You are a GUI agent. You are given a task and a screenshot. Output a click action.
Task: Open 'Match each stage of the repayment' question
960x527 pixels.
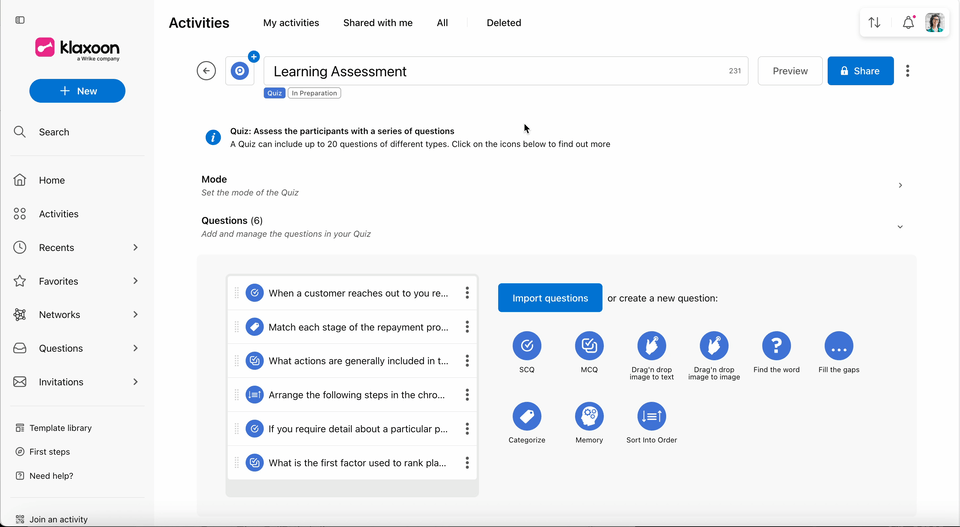358,327
